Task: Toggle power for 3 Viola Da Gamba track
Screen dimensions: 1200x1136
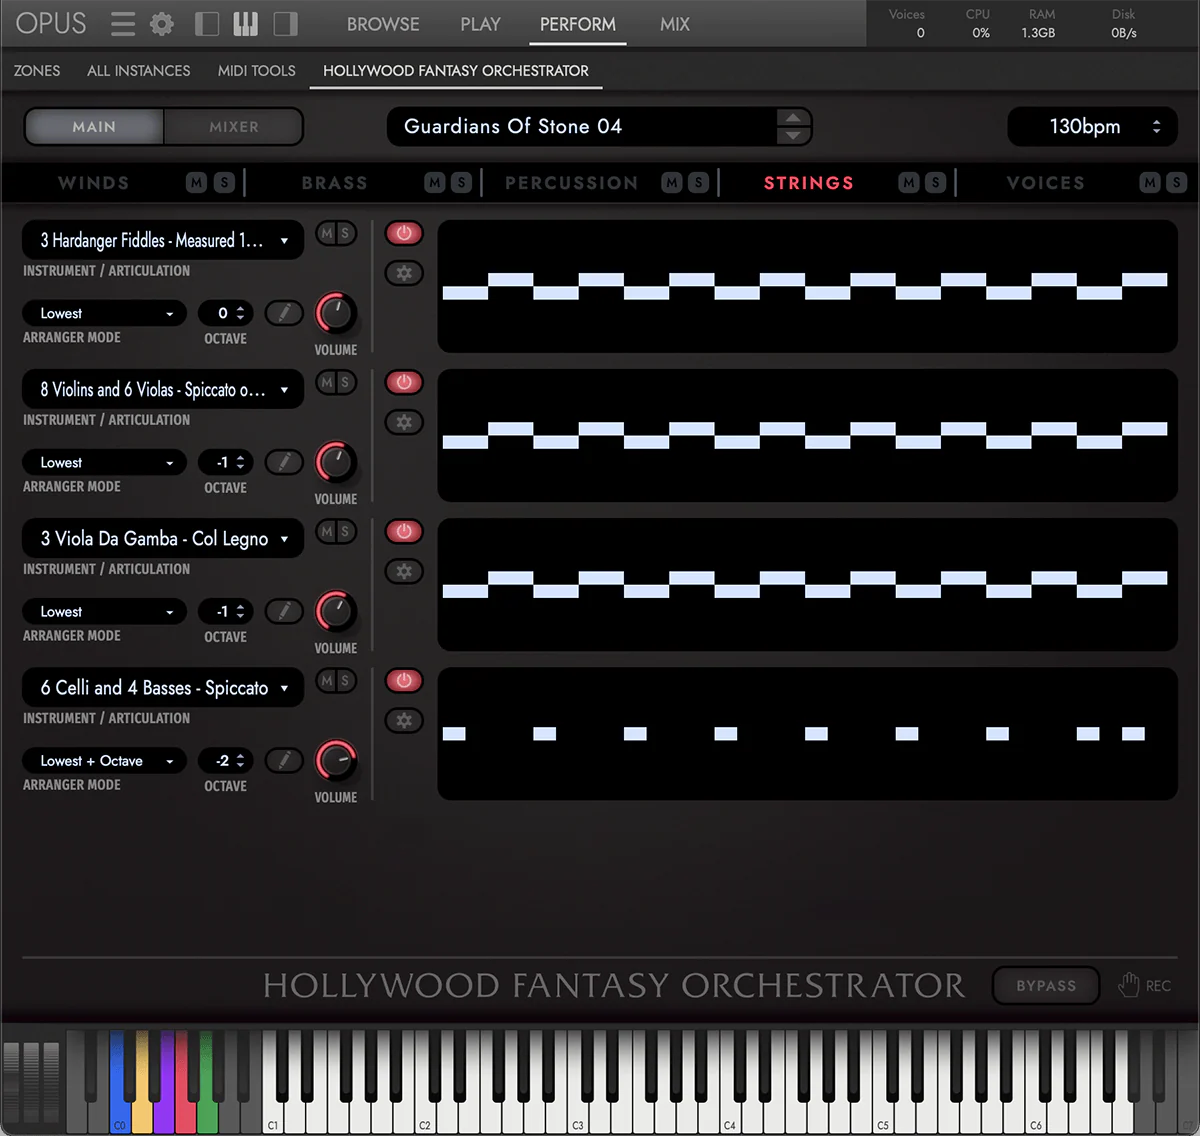Action: pos(404,531)
